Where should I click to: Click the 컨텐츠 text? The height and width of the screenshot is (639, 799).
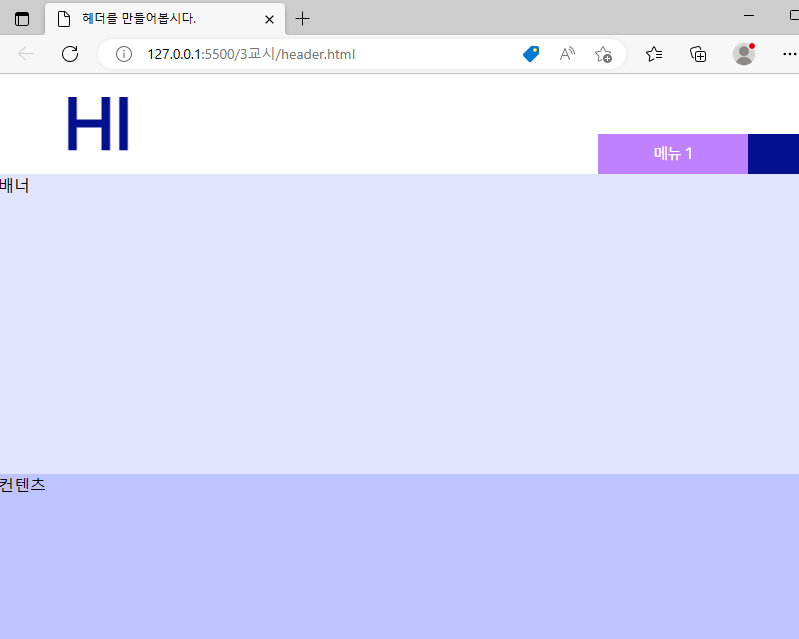(x=22, y=485)
